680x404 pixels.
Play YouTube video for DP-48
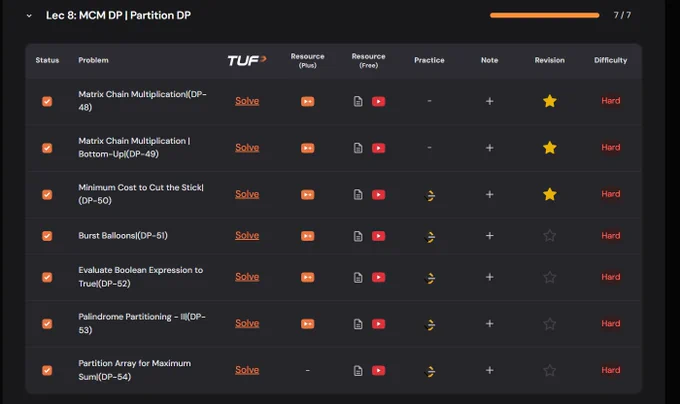[x=378, y=101]
